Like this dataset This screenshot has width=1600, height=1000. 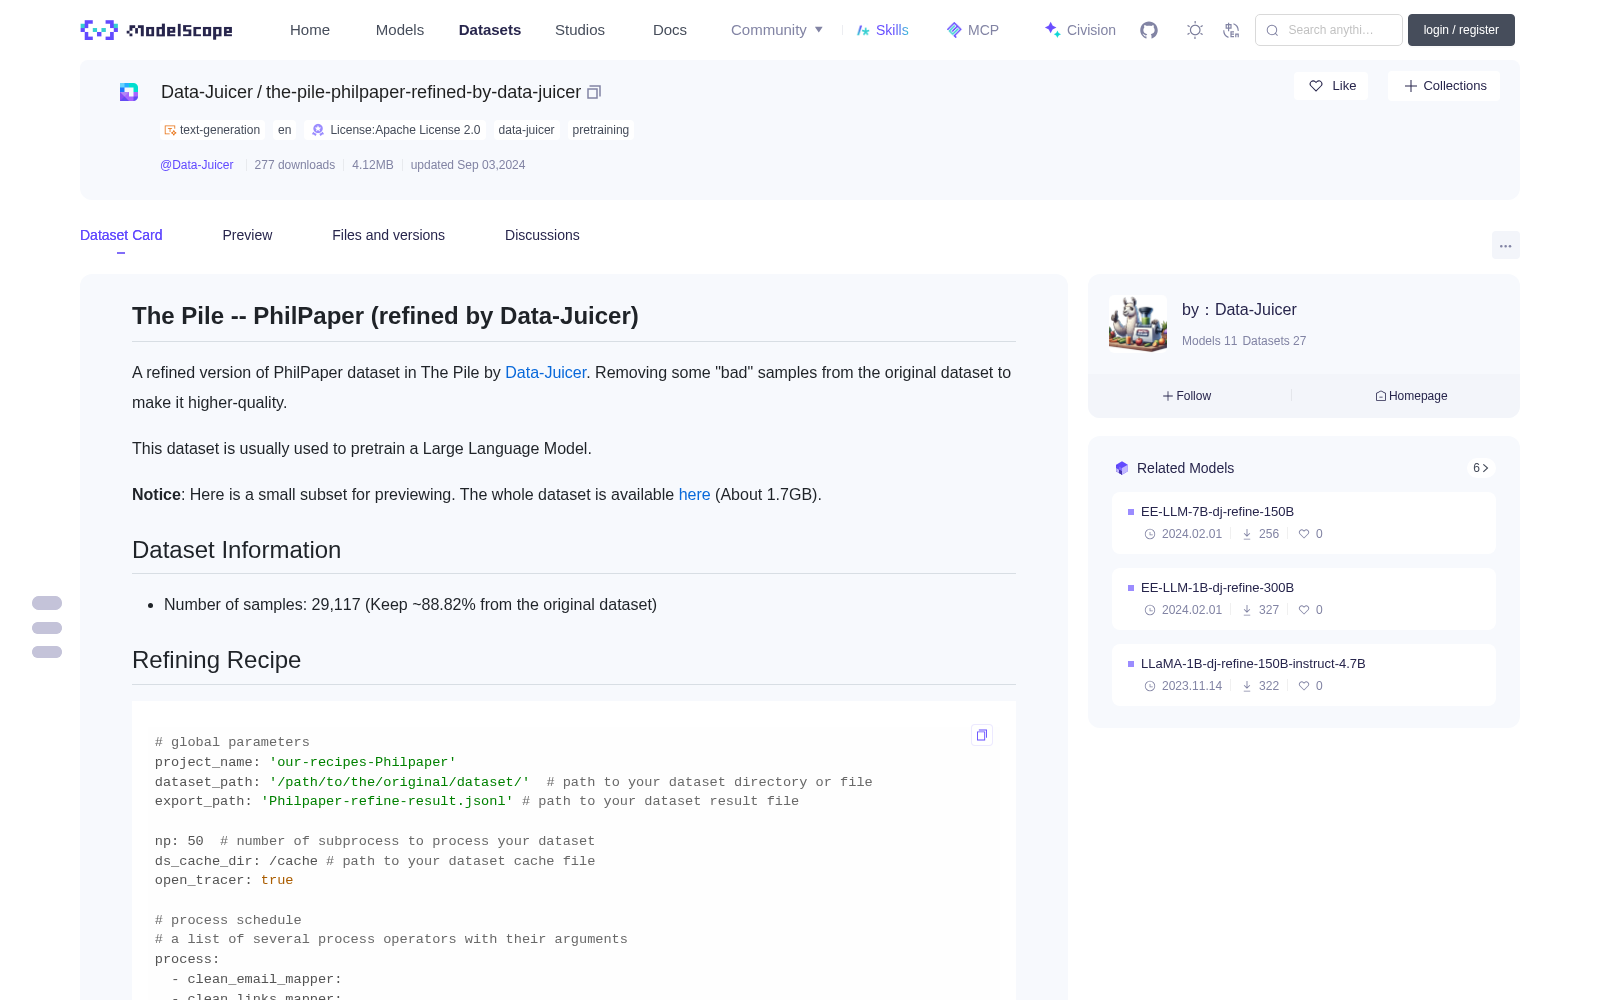point(1332,86)
